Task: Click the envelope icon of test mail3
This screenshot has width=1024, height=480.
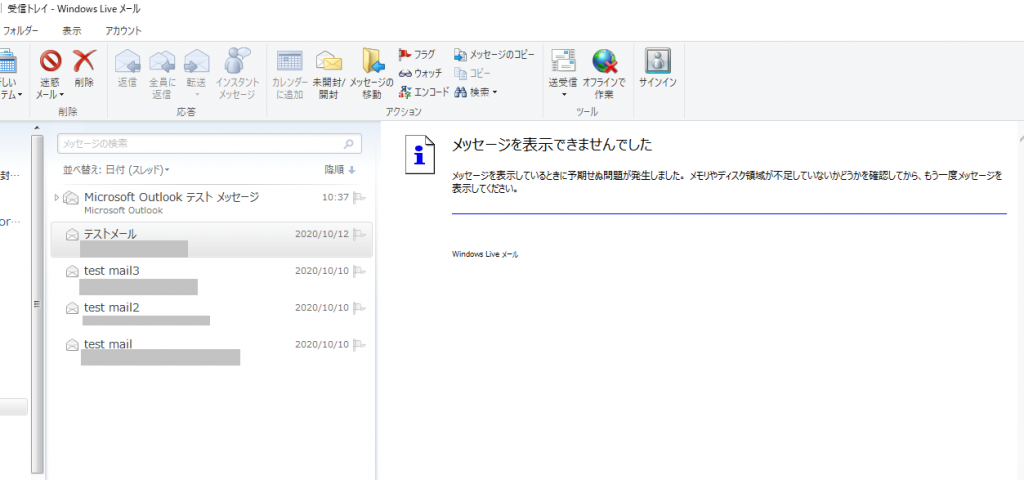Action: pos(72,271)
